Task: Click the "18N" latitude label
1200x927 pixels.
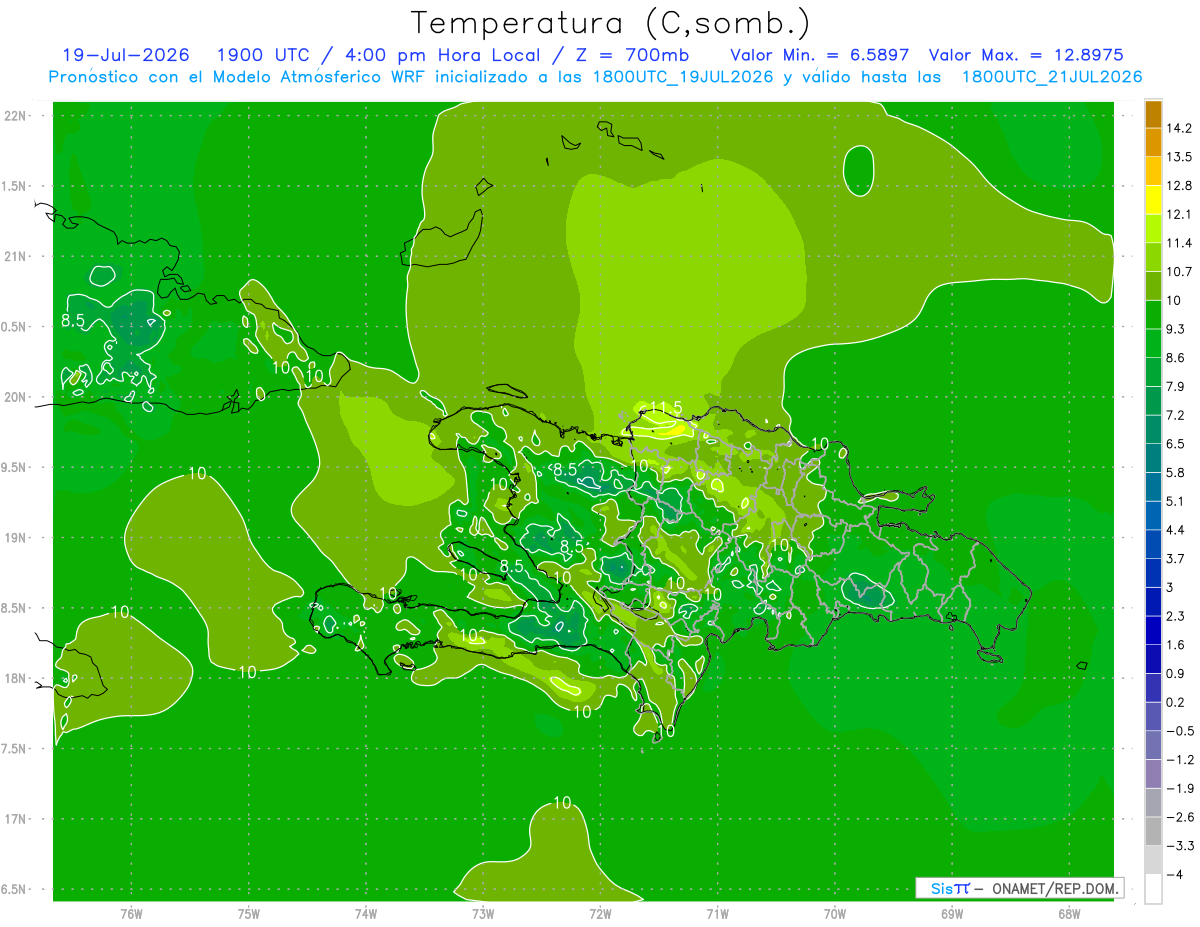Action: click(15, 679)
